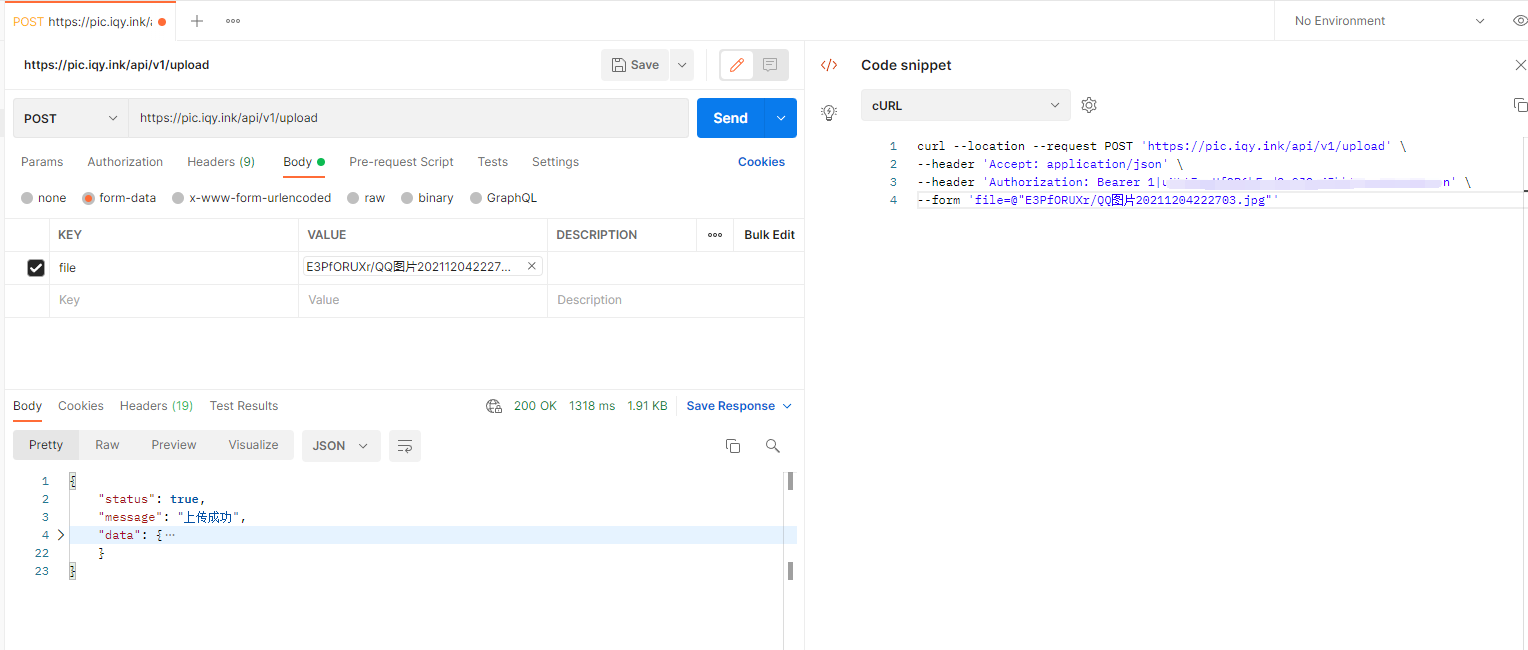Screen dimensions: 1528x650
Task: Click the empty Value input field
Action: tap(423, 300)
